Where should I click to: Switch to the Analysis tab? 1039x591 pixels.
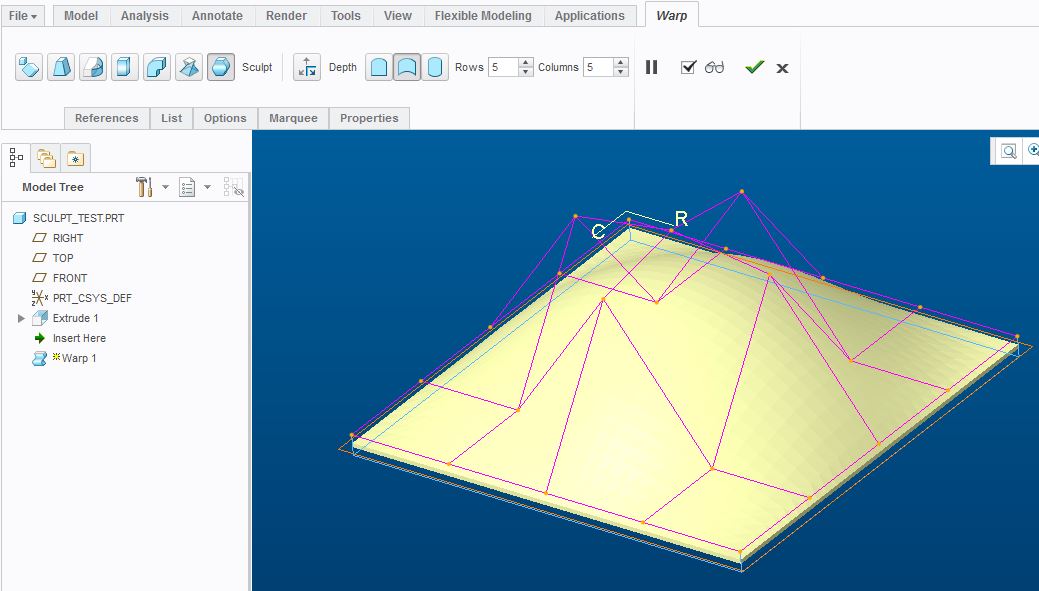coord(144,15)
